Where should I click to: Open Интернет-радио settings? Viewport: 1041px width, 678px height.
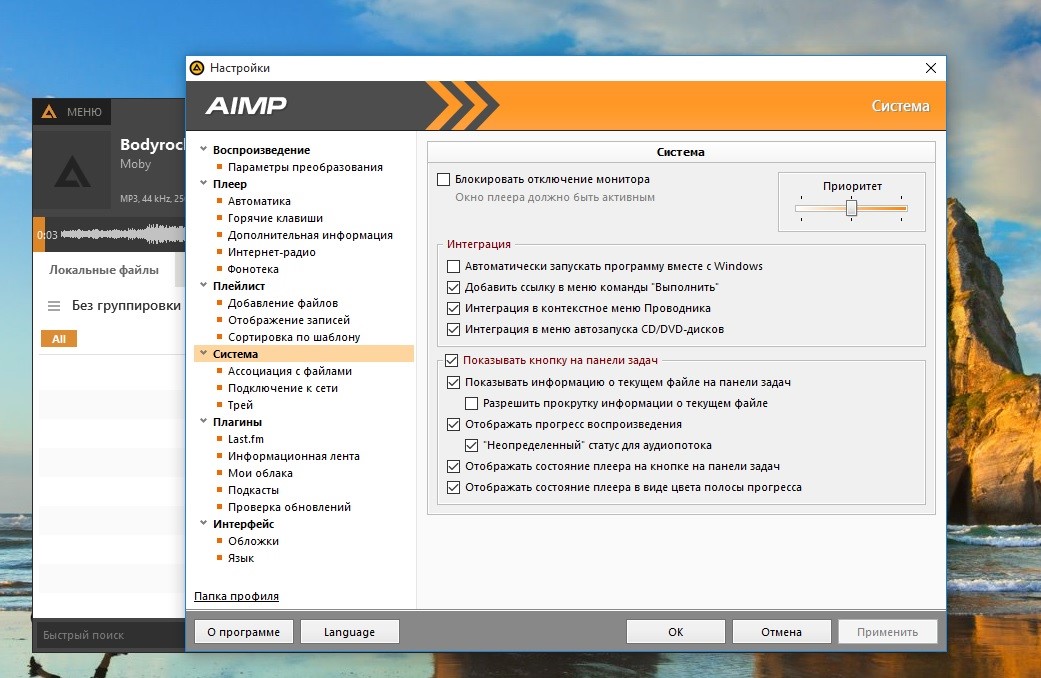point(272,252)
